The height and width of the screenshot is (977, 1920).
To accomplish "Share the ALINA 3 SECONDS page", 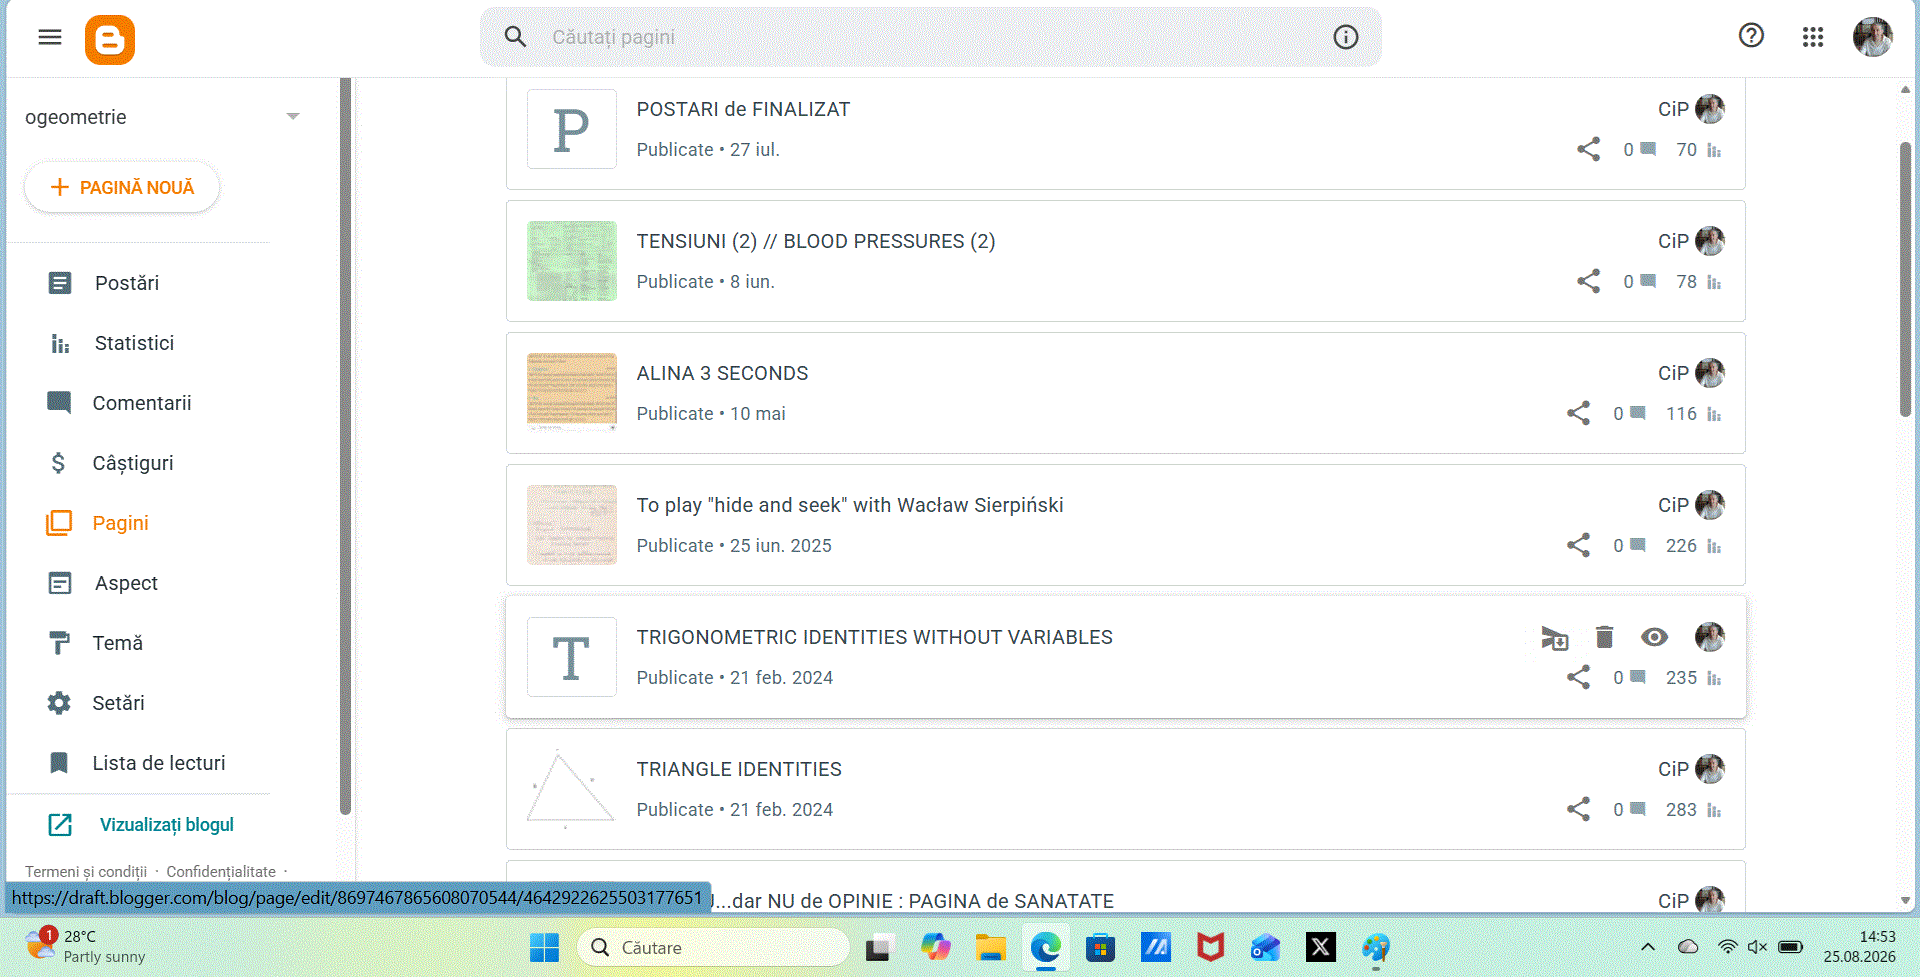I will (x=1578, y=414).
